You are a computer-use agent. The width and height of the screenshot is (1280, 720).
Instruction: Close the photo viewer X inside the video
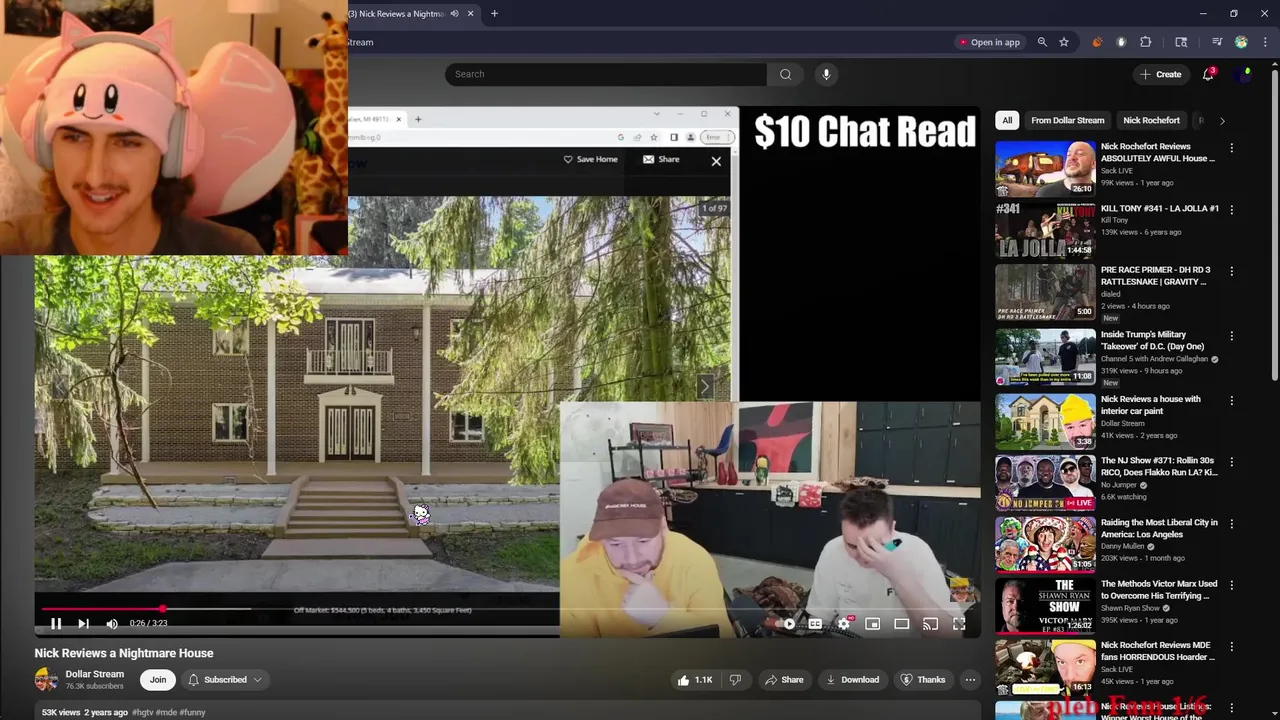pyautogui.click(x=716, y=161)
